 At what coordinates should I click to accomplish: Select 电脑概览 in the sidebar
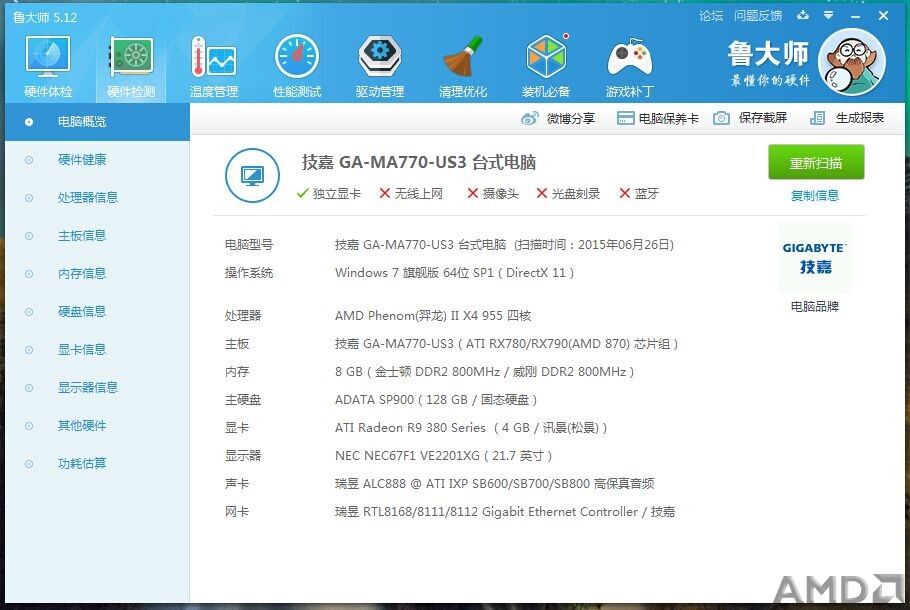(98, 122)
